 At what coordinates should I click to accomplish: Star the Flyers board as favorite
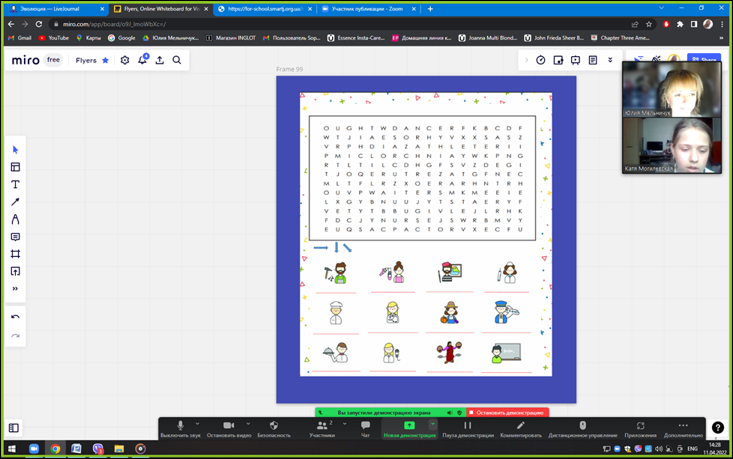coord(105,60)
